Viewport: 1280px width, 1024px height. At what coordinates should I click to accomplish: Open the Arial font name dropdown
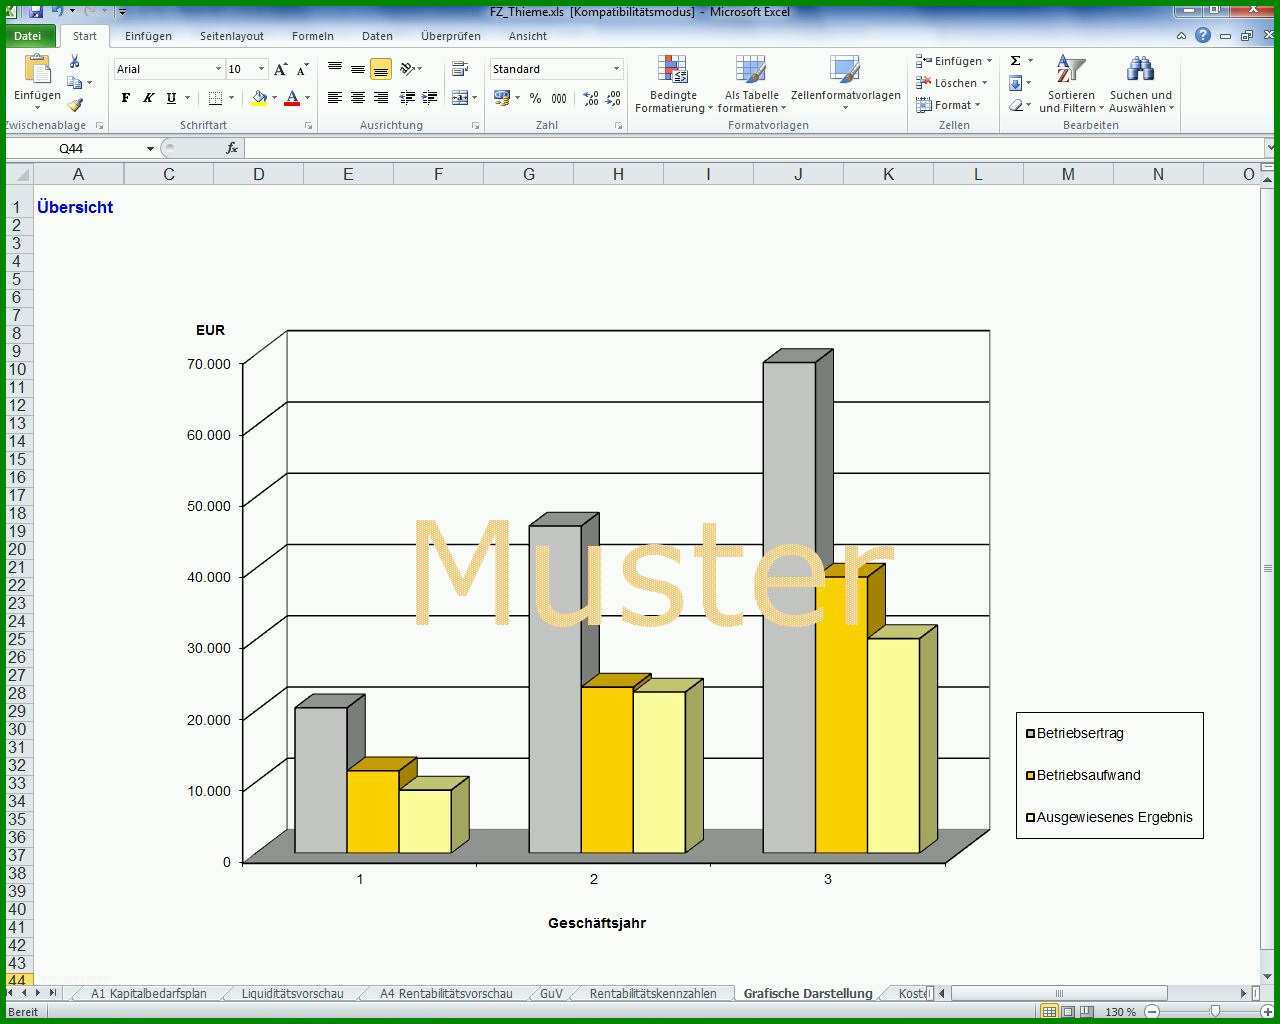(x=218, y=69)
